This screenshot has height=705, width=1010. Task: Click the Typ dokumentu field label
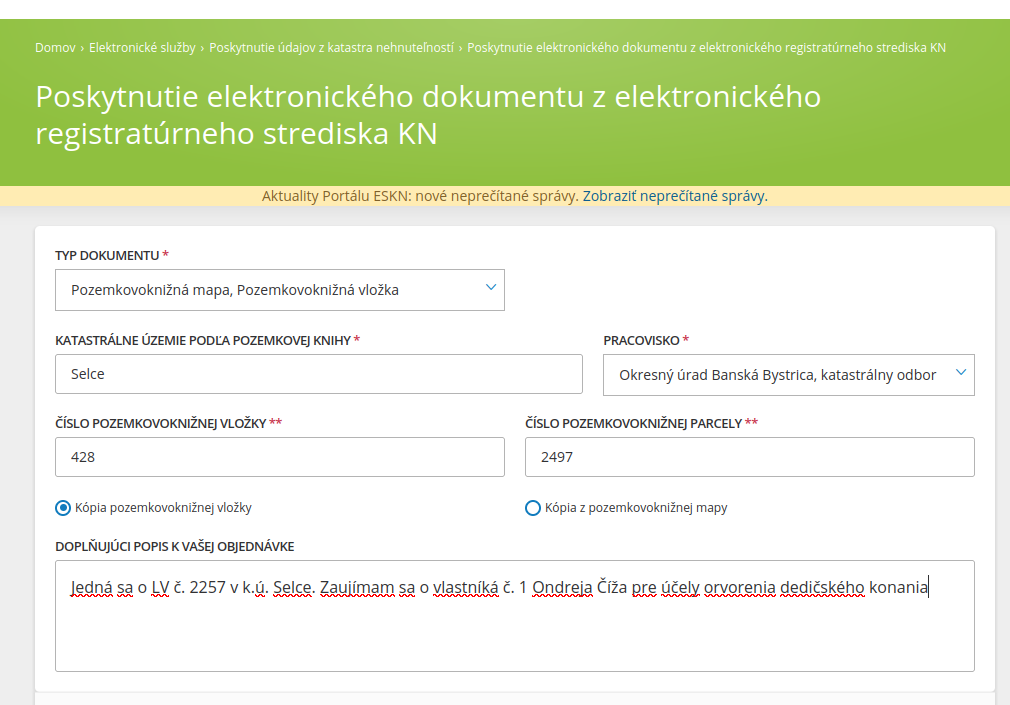(107, 256)
